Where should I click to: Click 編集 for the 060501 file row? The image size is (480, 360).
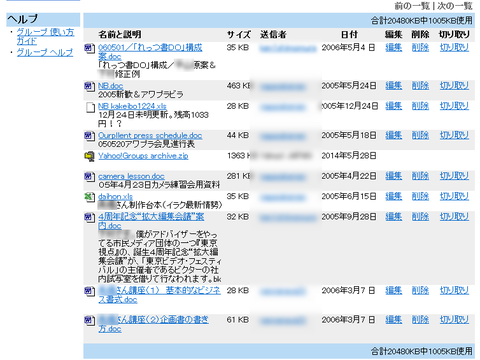click(393, 48)
